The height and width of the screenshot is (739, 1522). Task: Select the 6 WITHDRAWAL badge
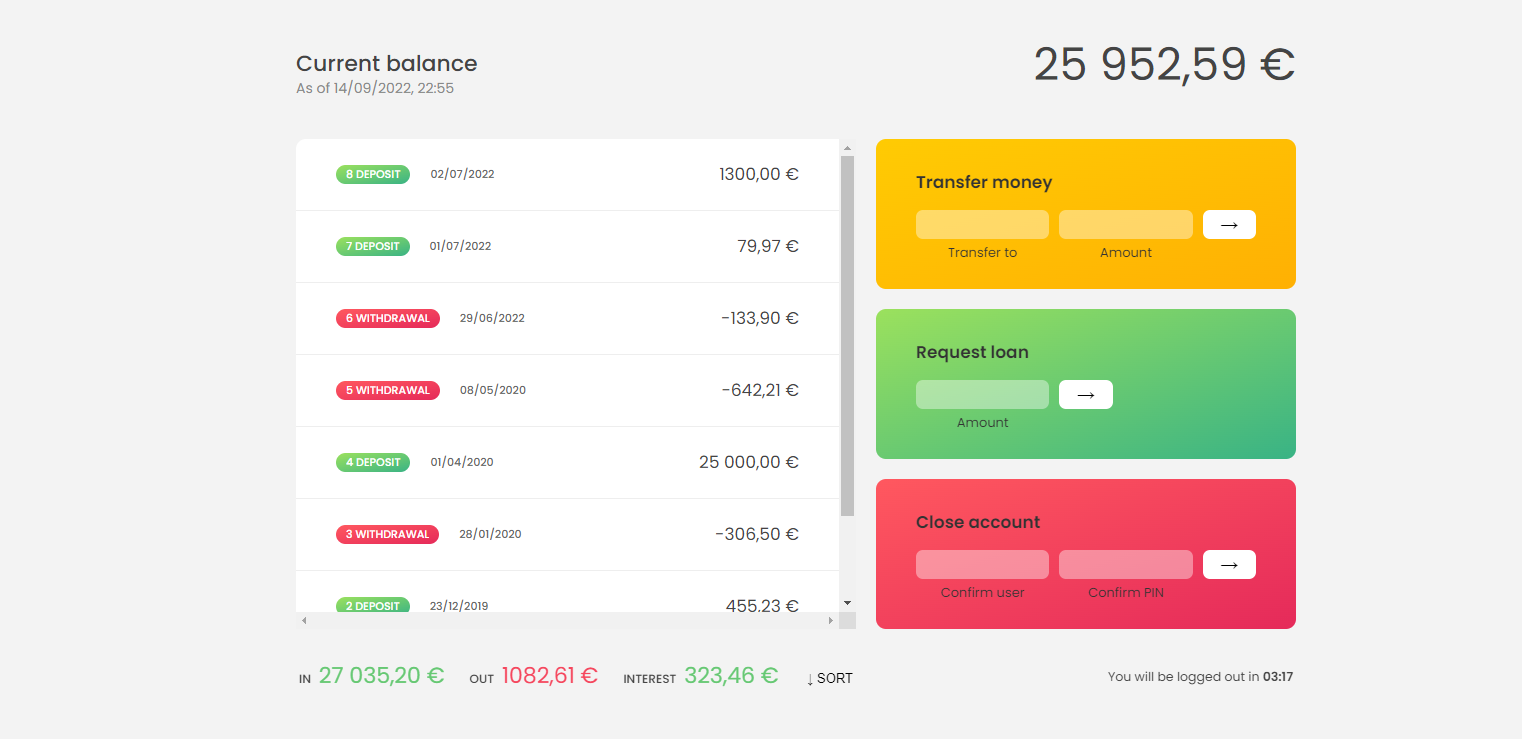[x=387, y=318]
